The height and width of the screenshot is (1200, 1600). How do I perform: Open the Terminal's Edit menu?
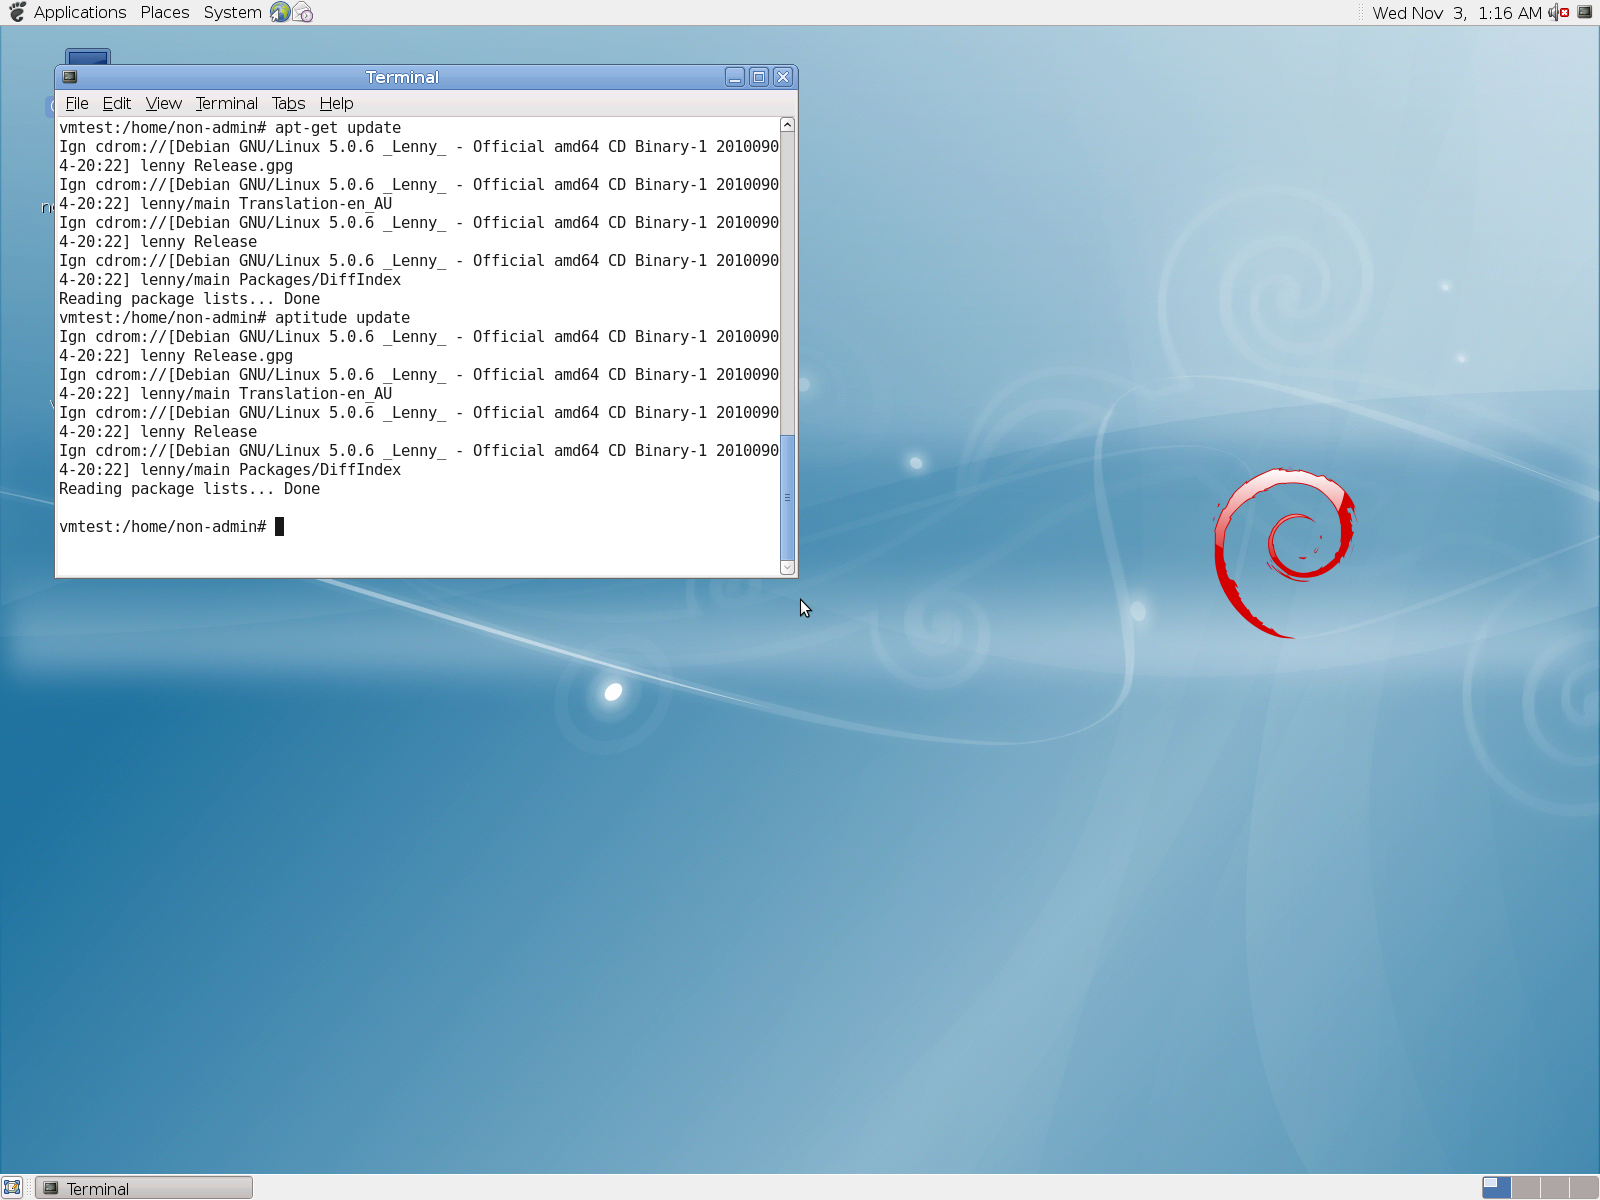[116, 103]
